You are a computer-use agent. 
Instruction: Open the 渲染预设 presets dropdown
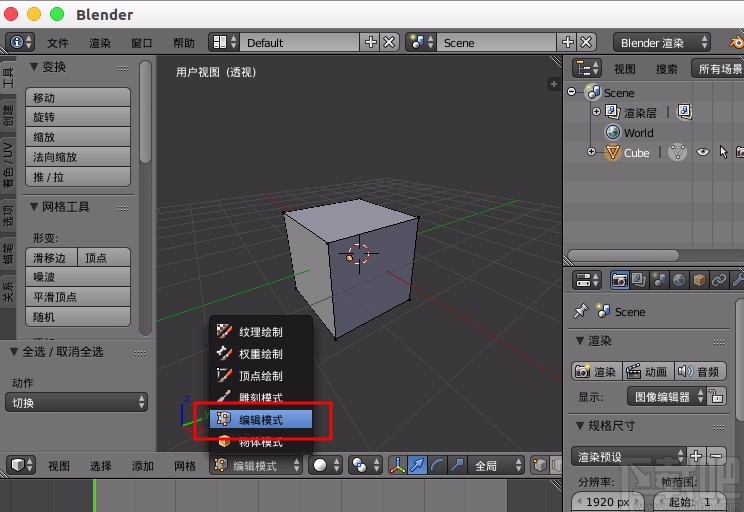coord(629,456)
